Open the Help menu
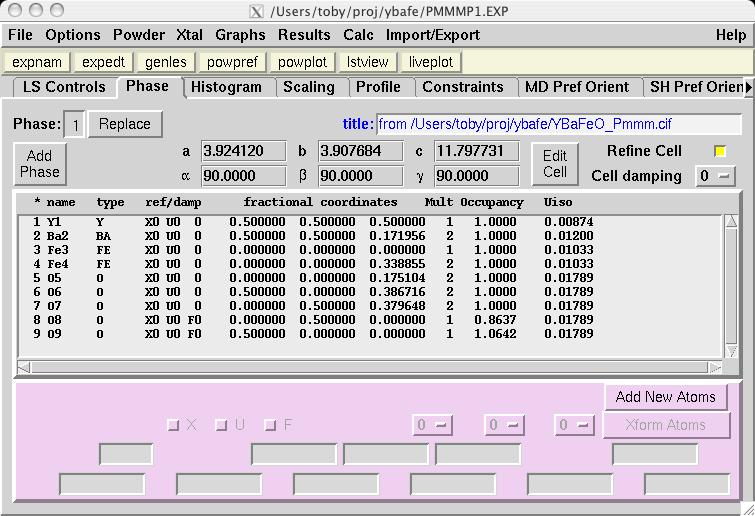Screen dimensions: 755x516 730,35
